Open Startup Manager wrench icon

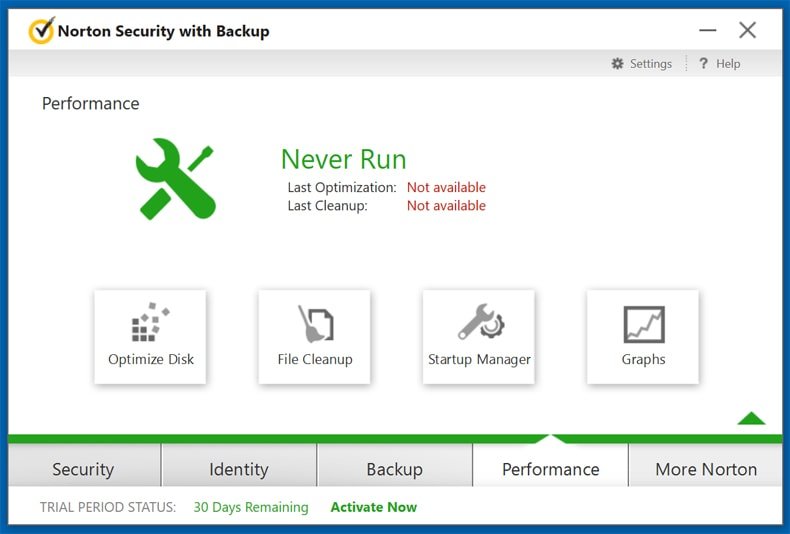(481, 322)
